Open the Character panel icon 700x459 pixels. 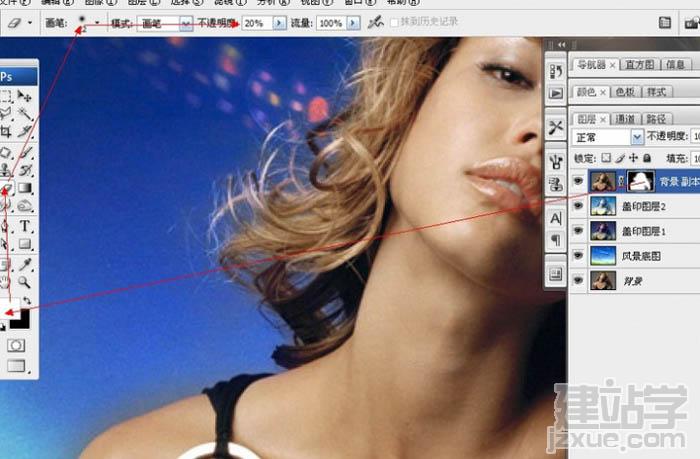pos(556,218)
